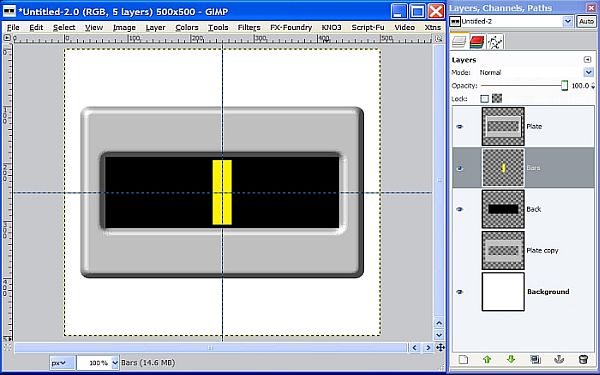Open the Edit menu
This screenshot has width=600, height=375.
click(x=36, y=28)
